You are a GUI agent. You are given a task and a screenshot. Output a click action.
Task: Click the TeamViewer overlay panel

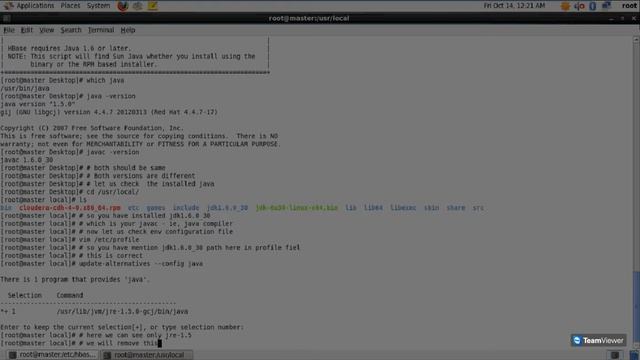(x=598, y=340)
